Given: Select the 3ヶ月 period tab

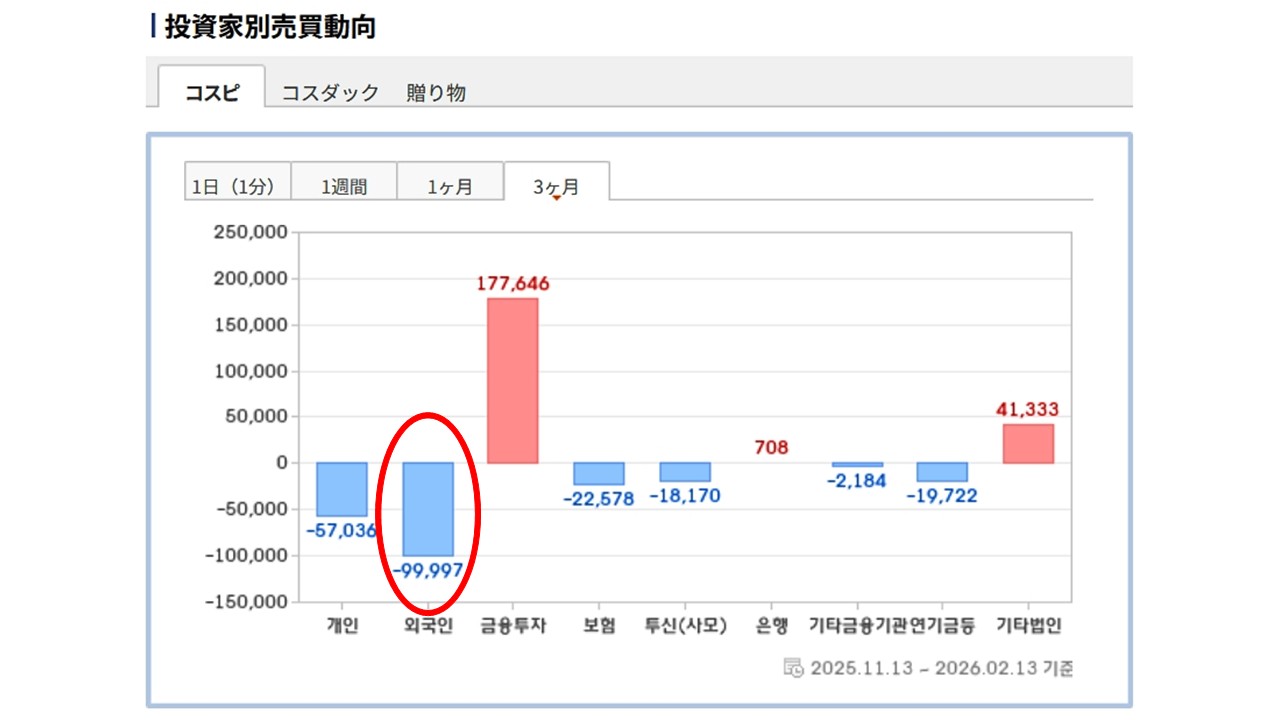Looking at the screenshot, I should (556, 186).
